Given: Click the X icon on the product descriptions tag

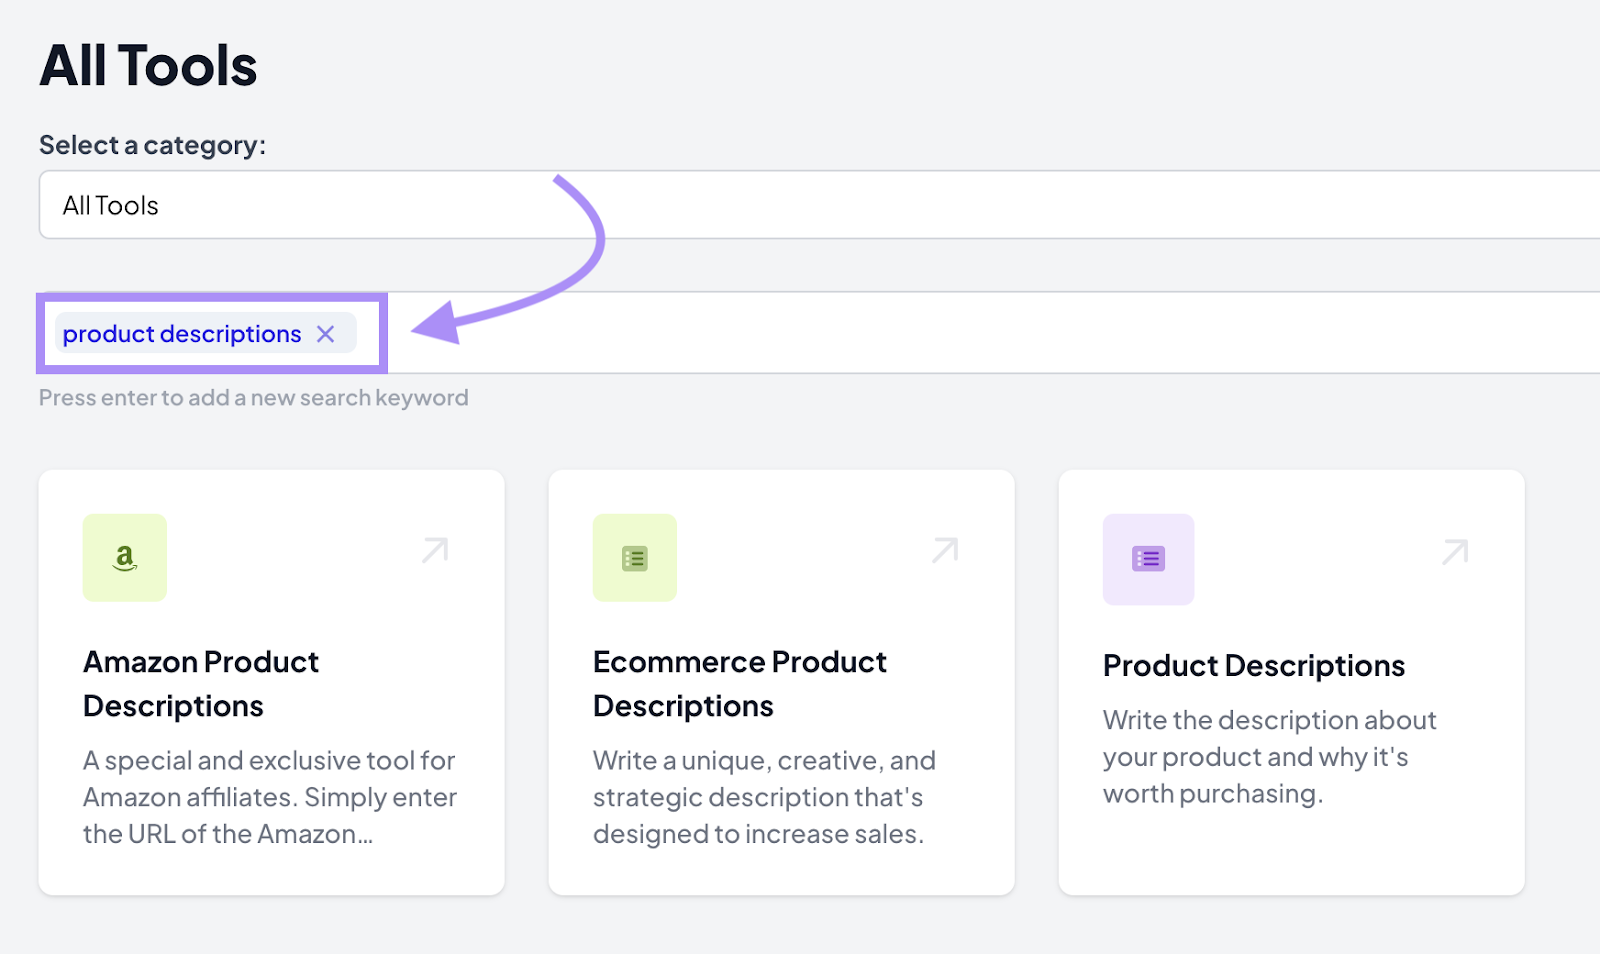Looking at the screenshot, I should (x=325, y=334).
